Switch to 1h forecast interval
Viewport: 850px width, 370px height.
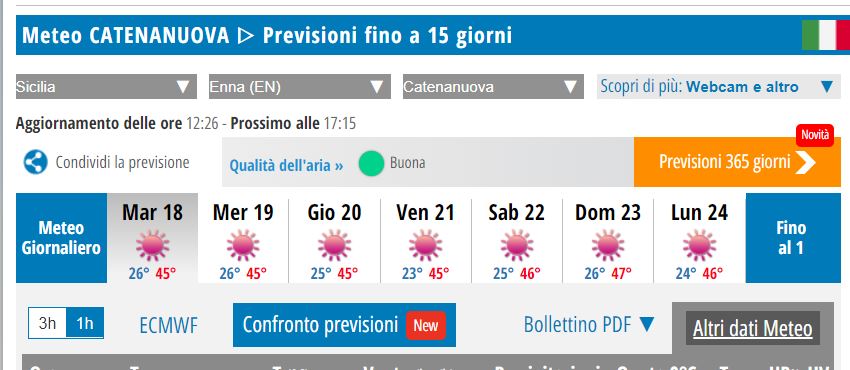click(85, 323)
